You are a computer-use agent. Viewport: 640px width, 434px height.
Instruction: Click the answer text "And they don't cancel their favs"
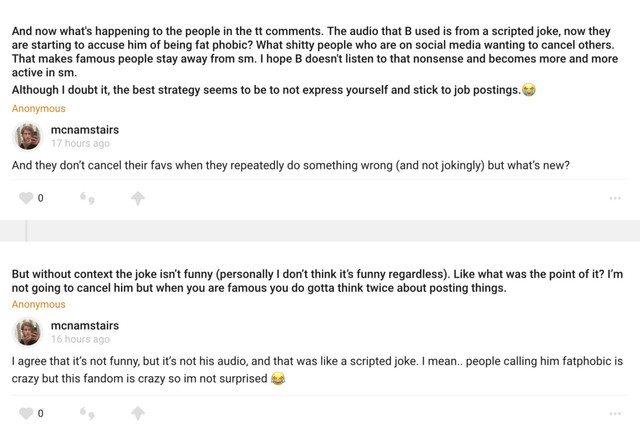point(291,165)
